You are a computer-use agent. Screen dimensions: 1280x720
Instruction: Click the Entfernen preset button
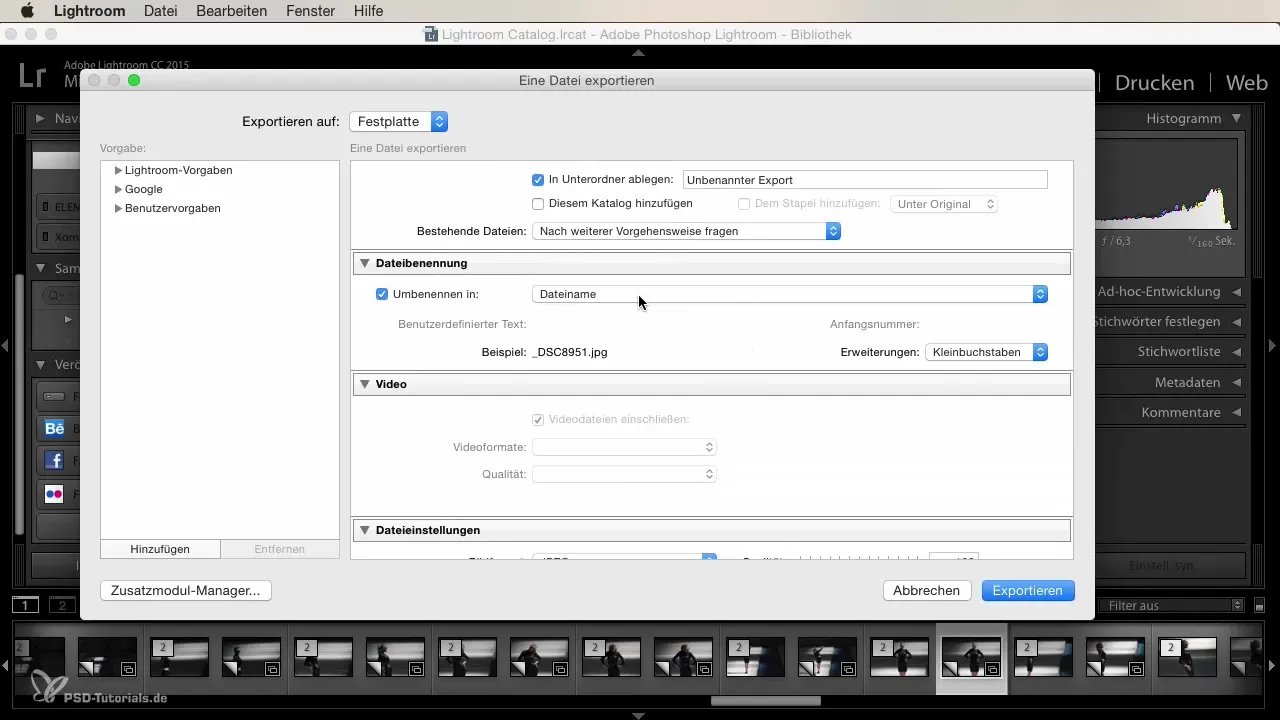click(x=279, y=549)
